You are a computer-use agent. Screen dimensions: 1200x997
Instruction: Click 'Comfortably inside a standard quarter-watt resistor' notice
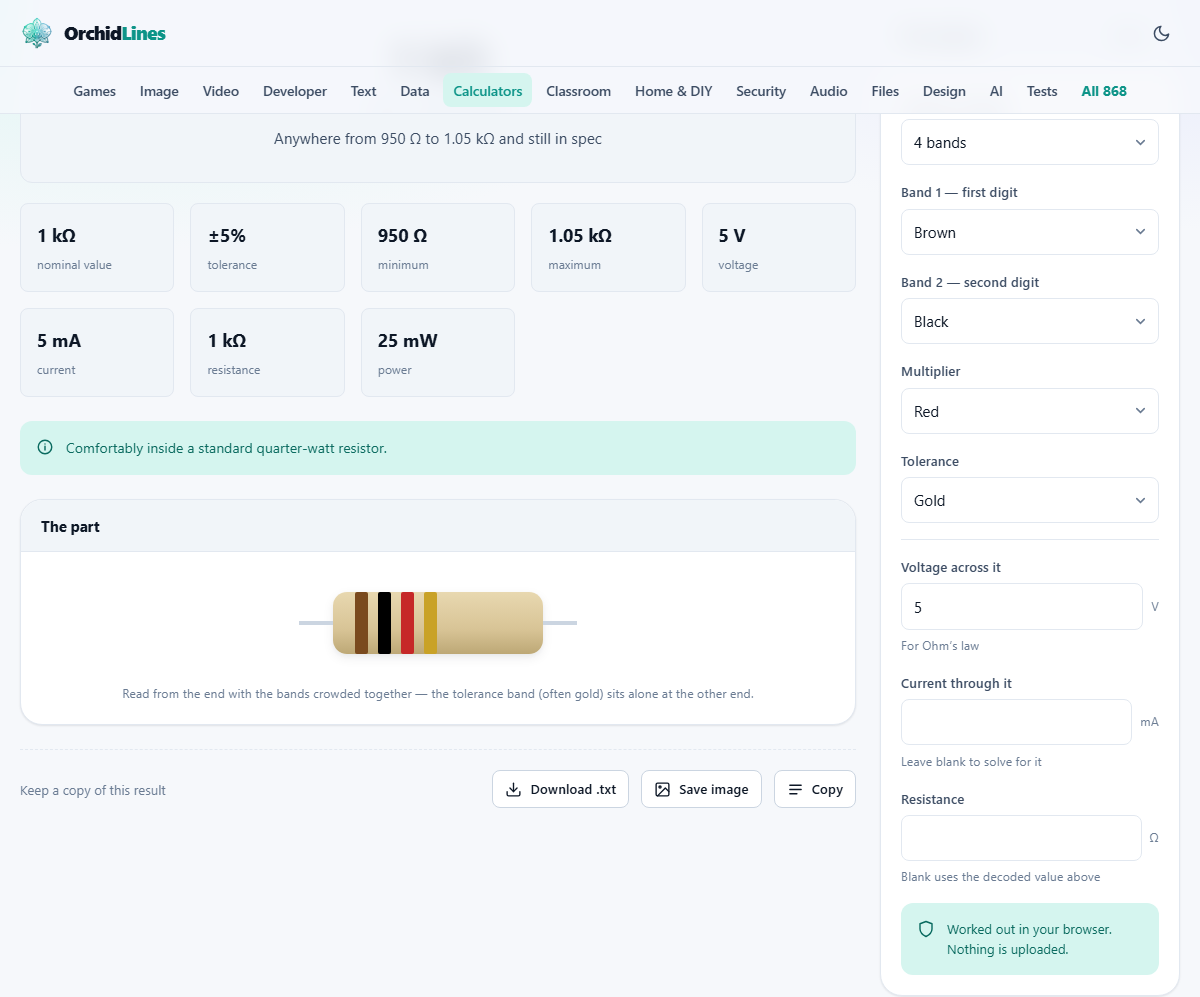[438, 448]
